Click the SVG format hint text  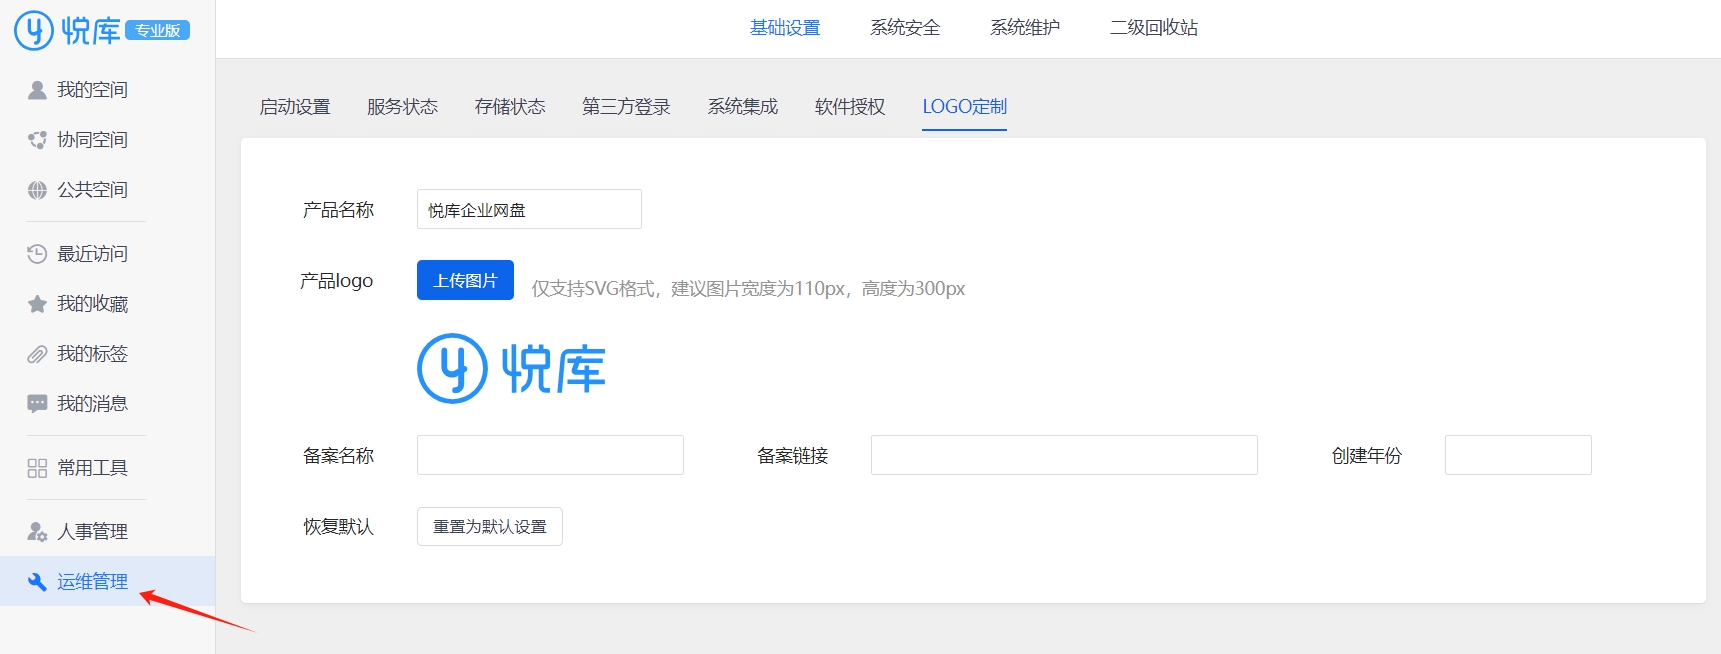click(748, 289)
